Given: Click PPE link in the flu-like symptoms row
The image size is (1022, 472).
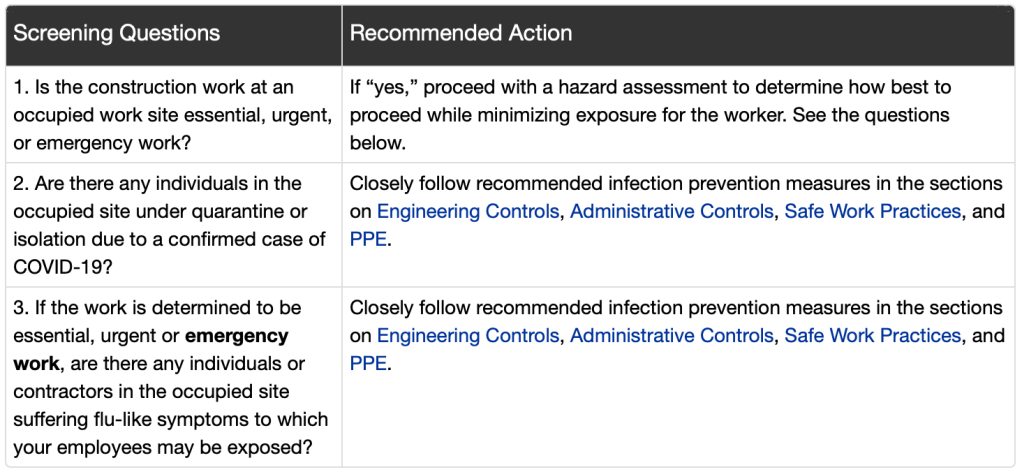Looking at the screenshot, I should [x=367, y=363].
